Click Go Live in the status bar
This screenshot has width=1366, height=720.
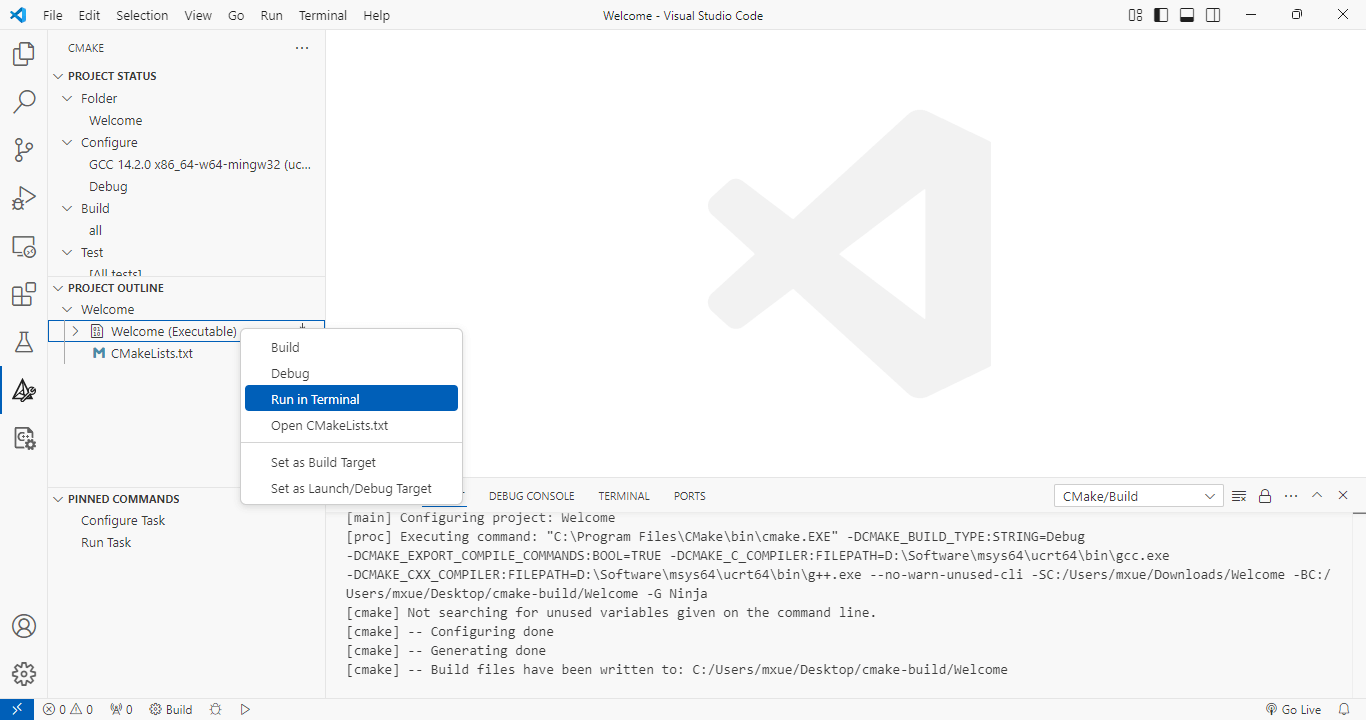coord(1292,709)
